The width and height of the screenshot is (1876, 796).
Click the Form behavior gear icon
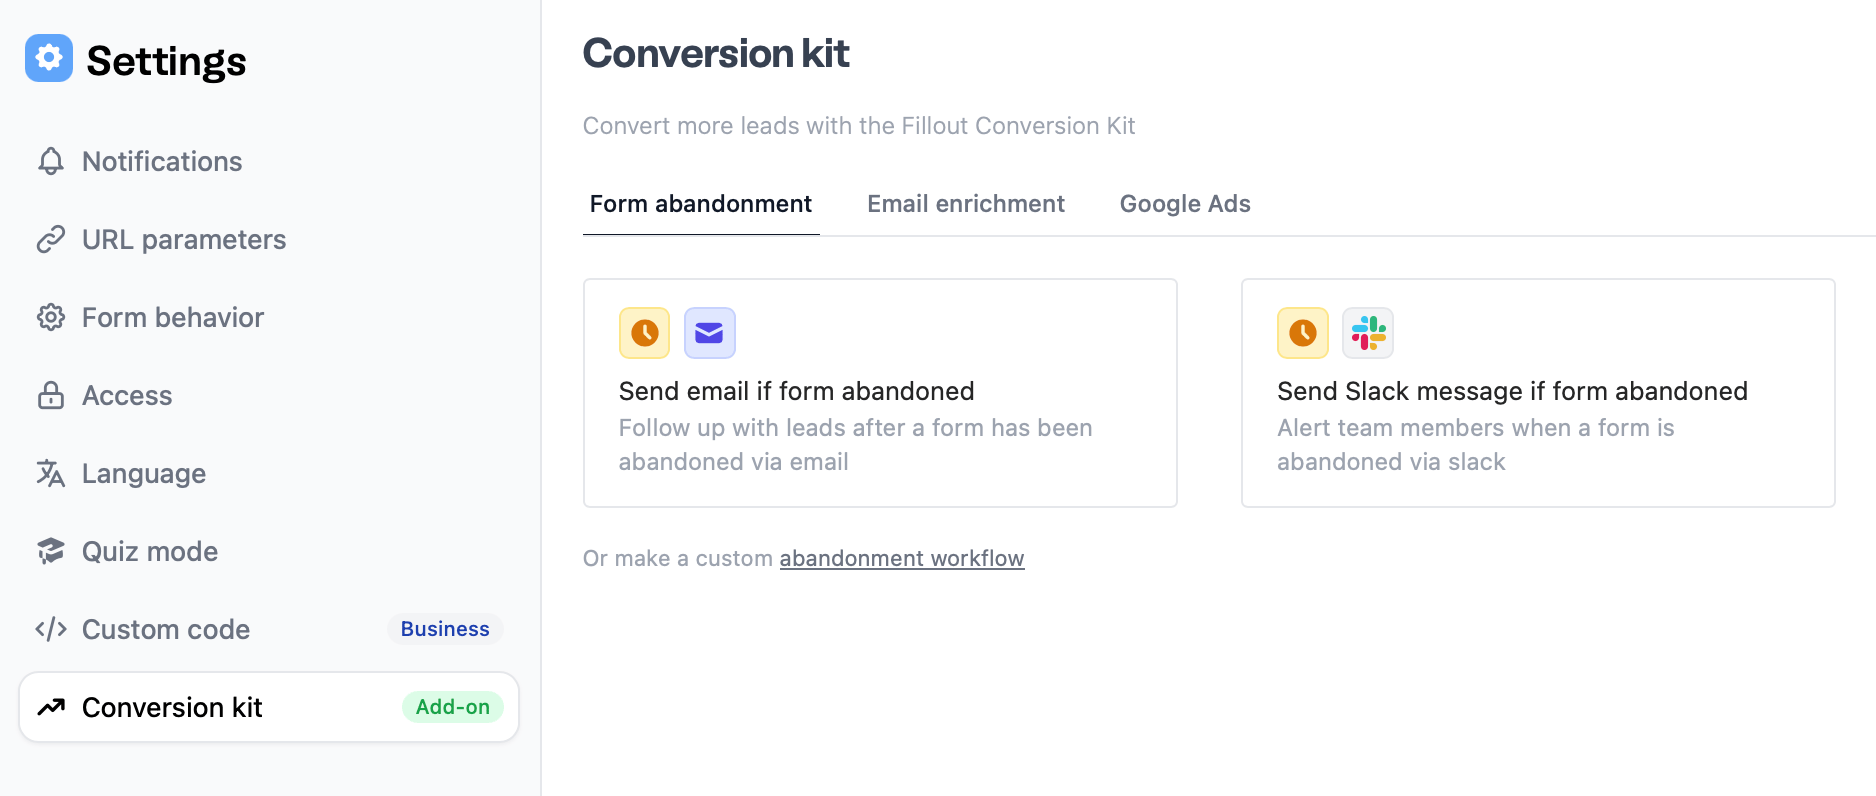51,317
